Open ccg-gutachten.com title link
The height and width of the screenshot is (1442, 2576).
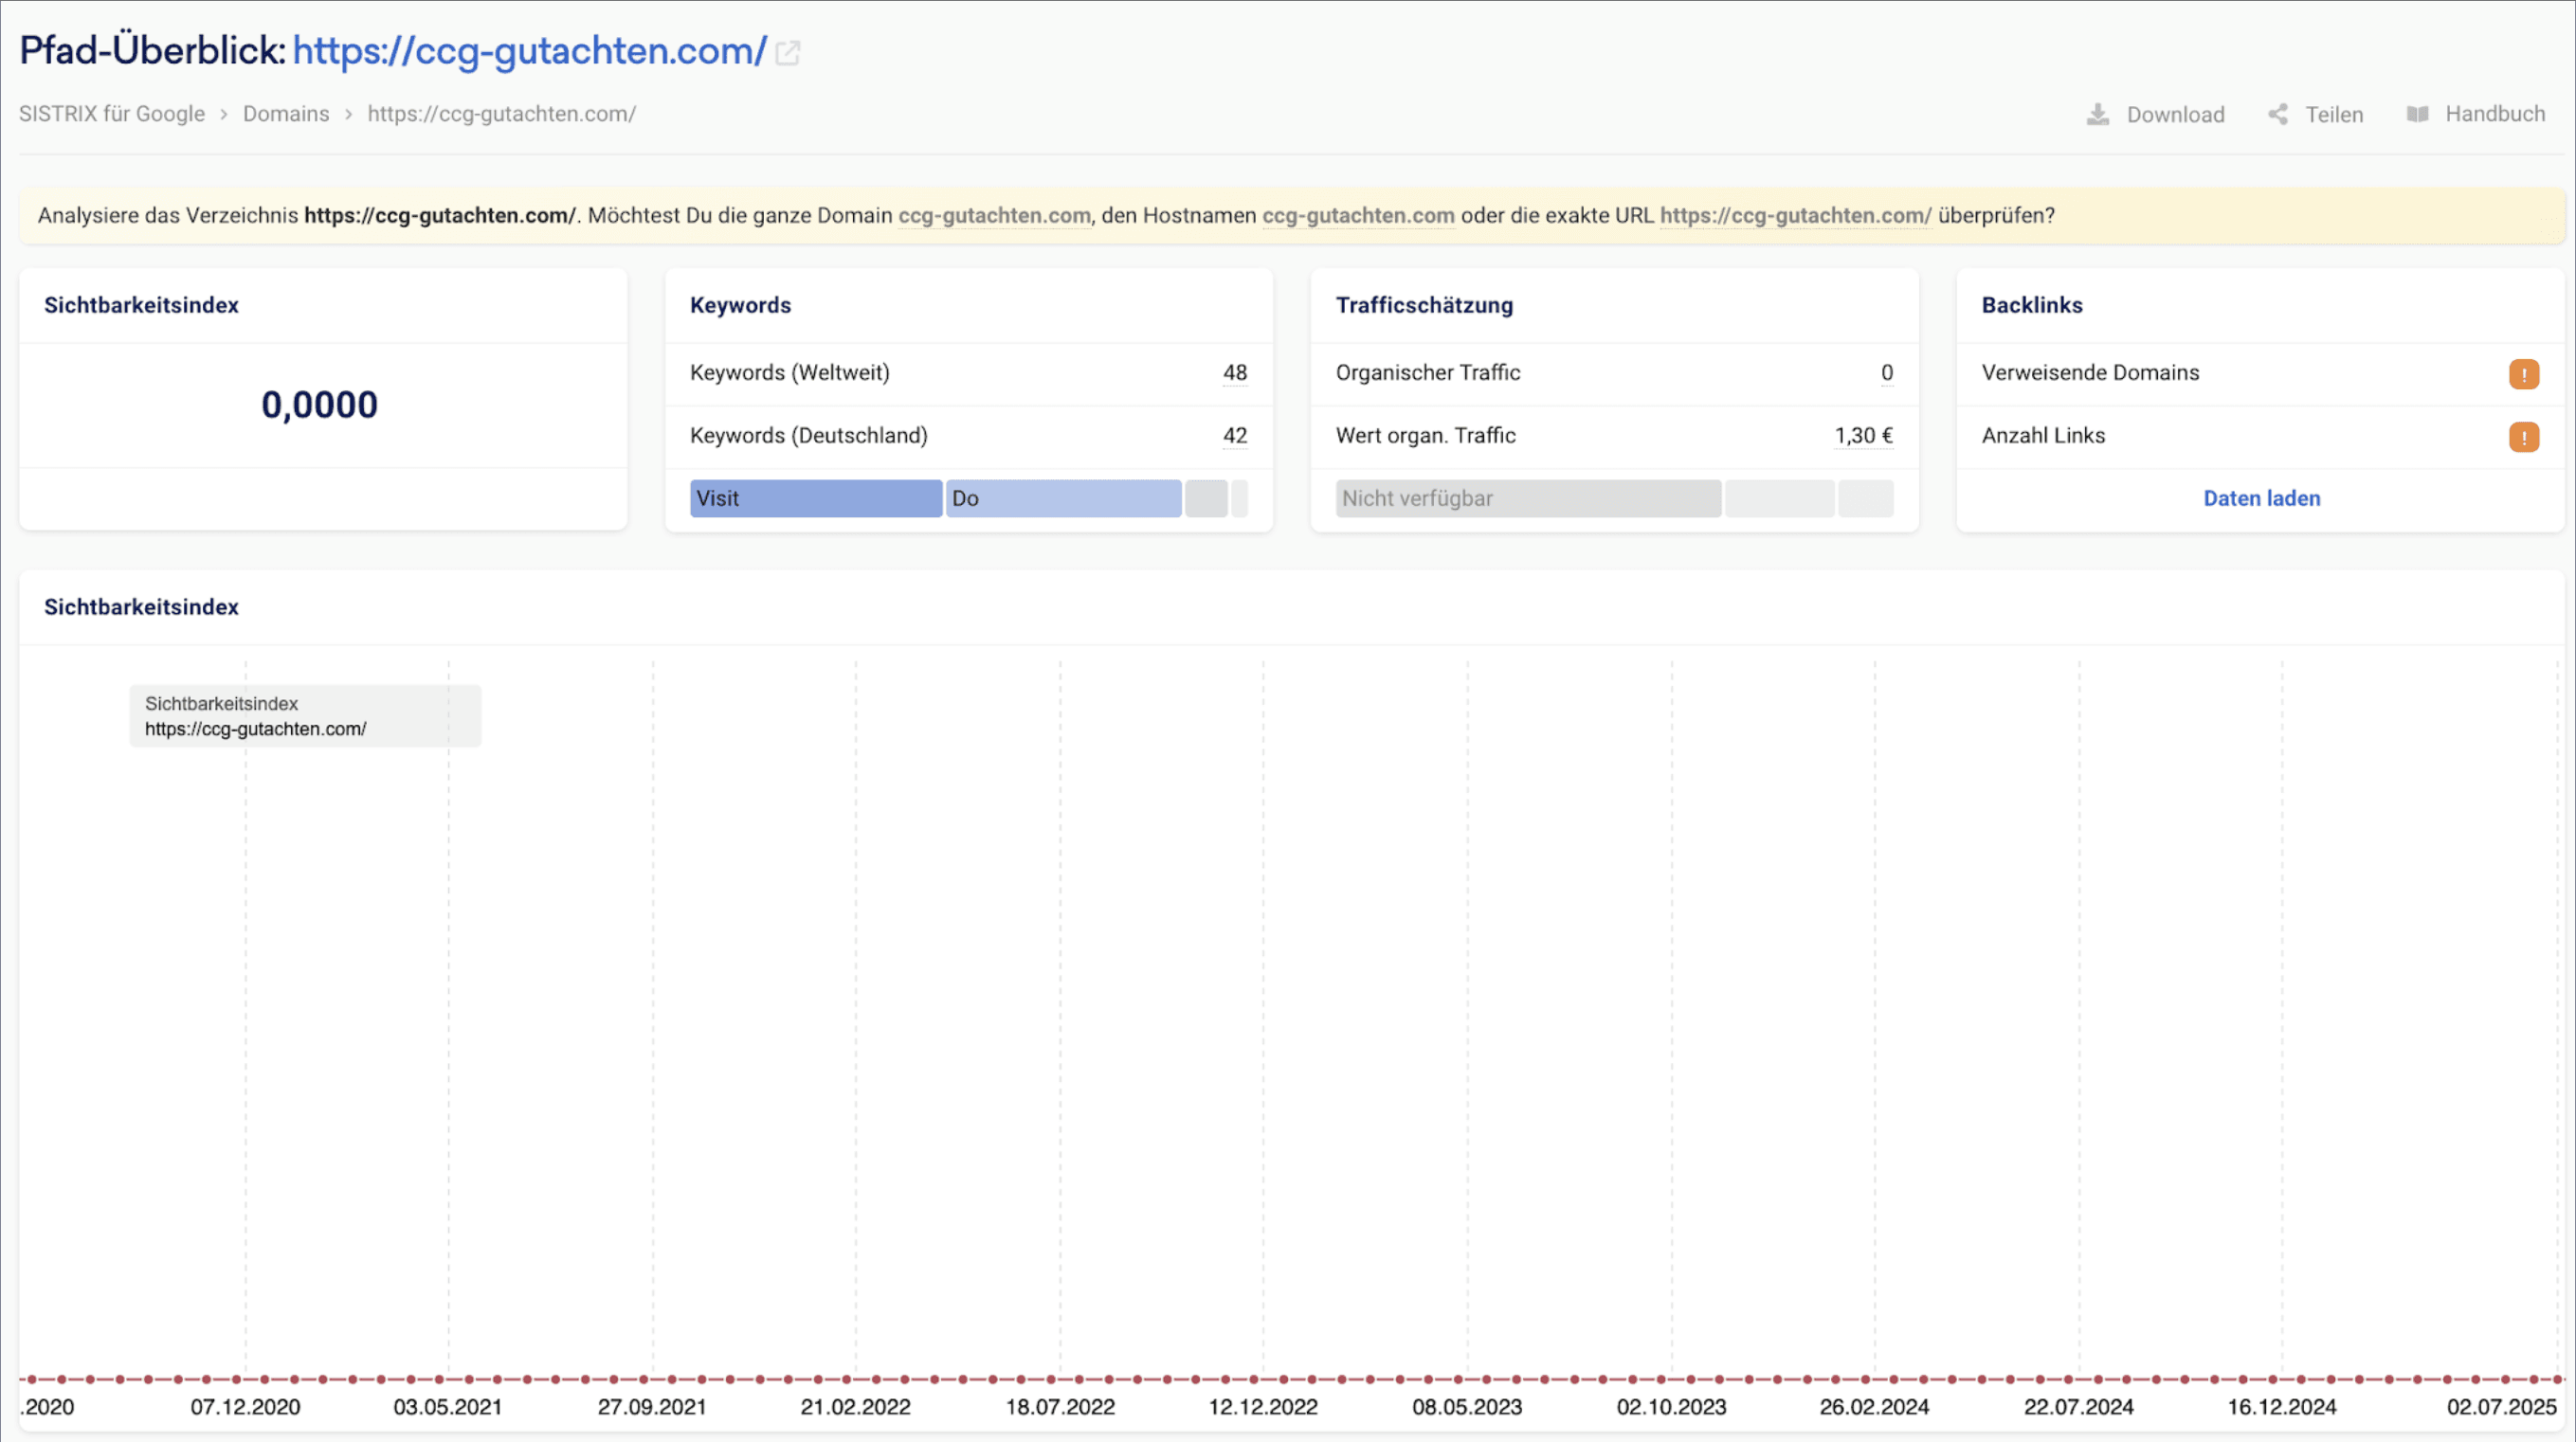pyautogui.click(x=529, y=50)
